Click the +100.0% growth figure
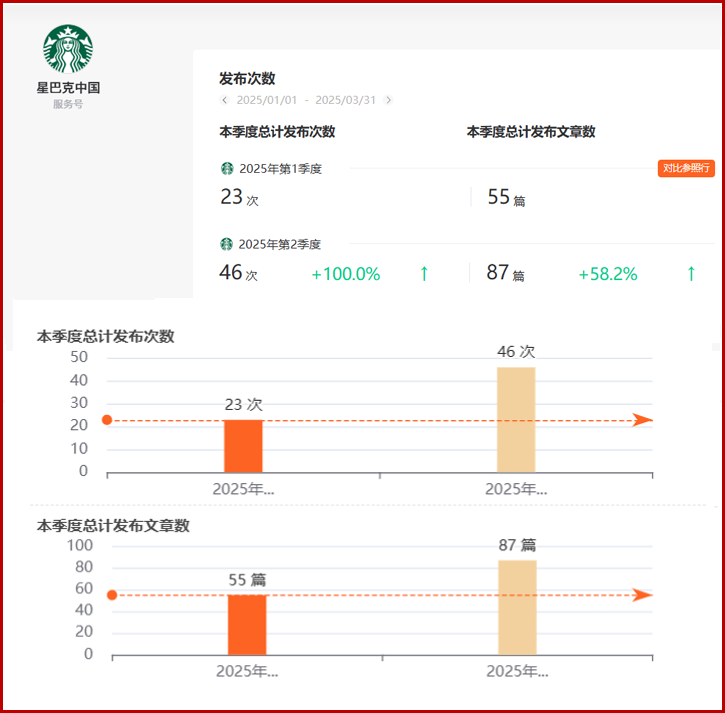Viewport: 725px width, 713px height. (346, 274)
